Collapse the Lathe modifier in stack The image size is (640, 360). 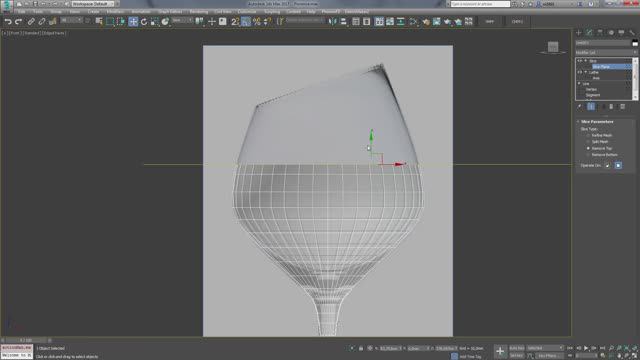[x=585, y=72]
